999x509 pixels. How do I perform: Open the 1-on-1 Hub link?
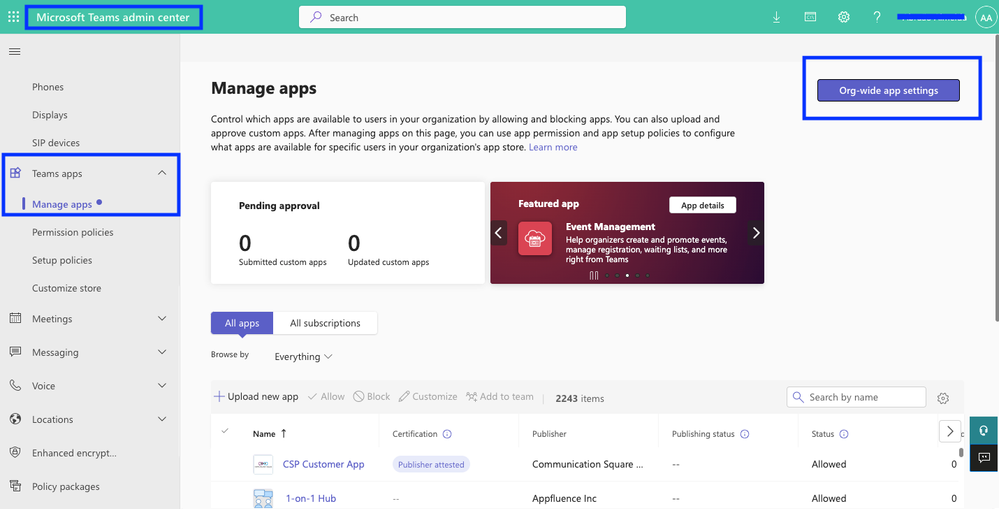pos(311,498)
